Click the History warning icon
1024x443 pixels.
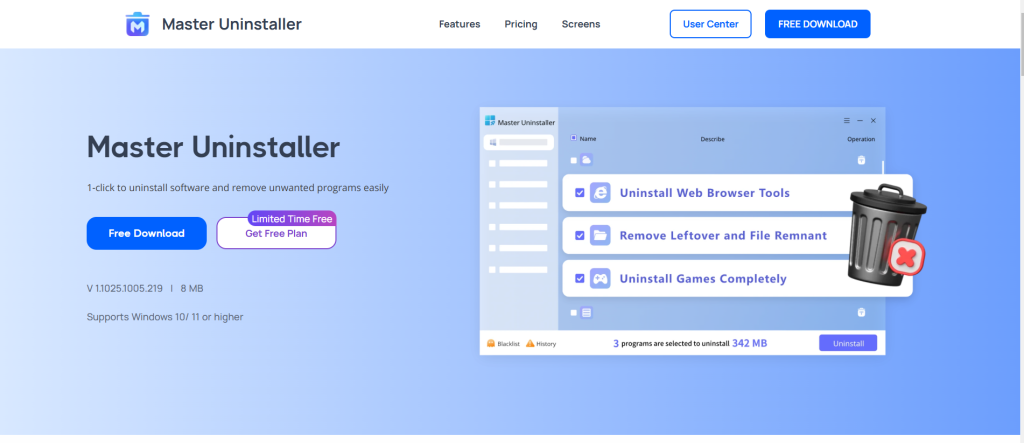[530, 343]
